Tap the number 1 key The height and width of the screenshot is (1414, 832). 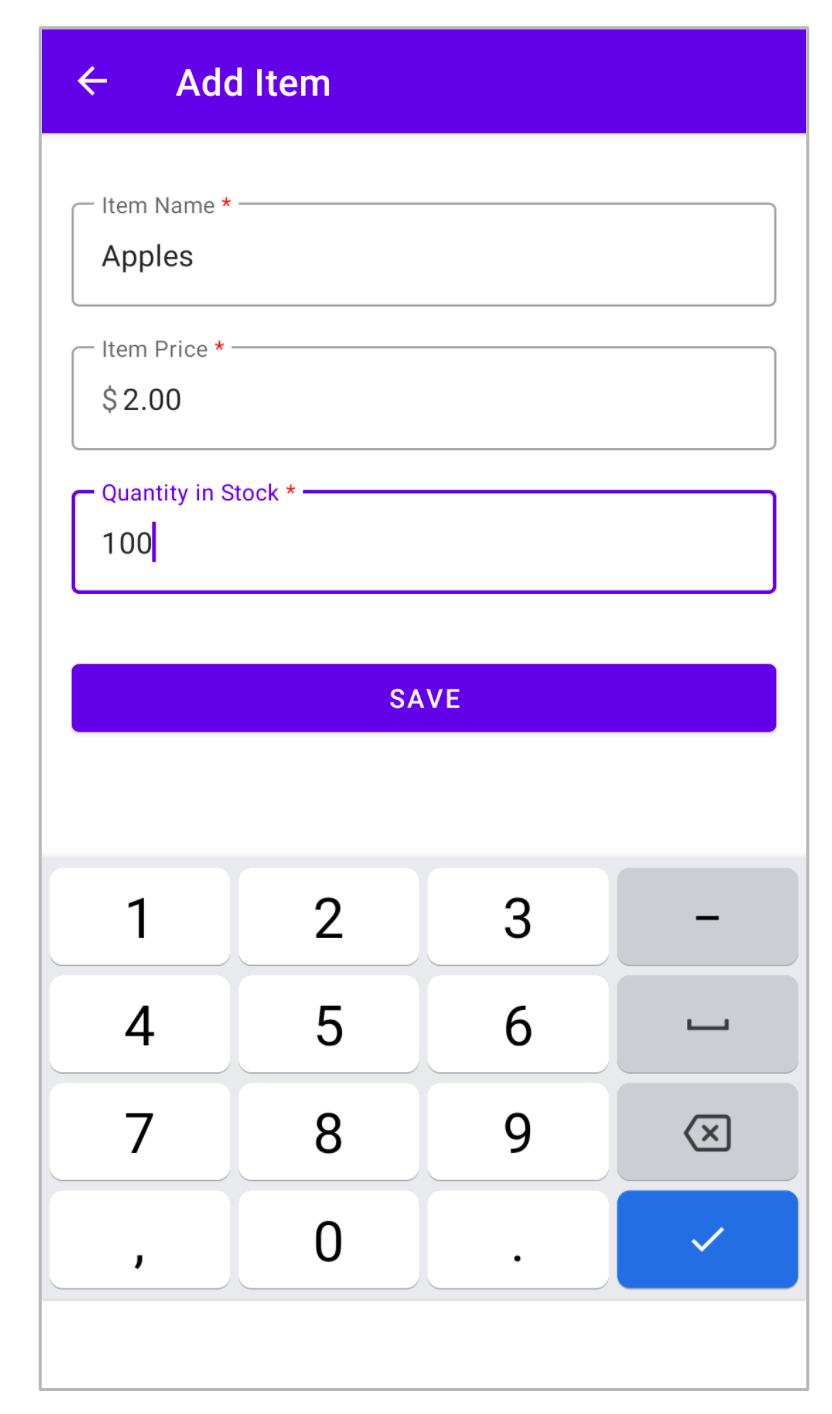point(140,916)
